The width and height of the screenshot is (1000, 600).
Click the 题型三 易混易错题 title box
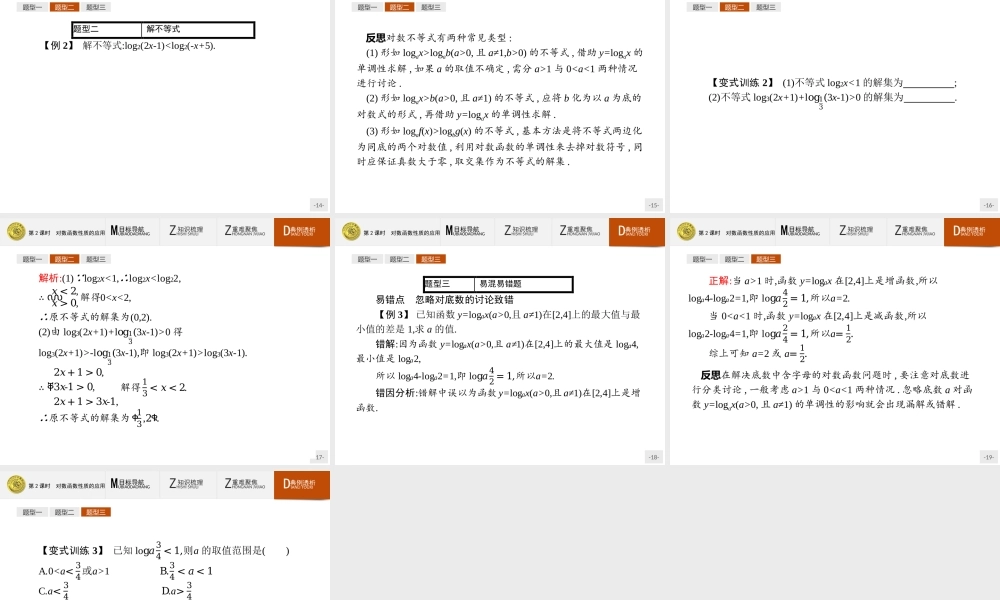click(x=498, y=284)
